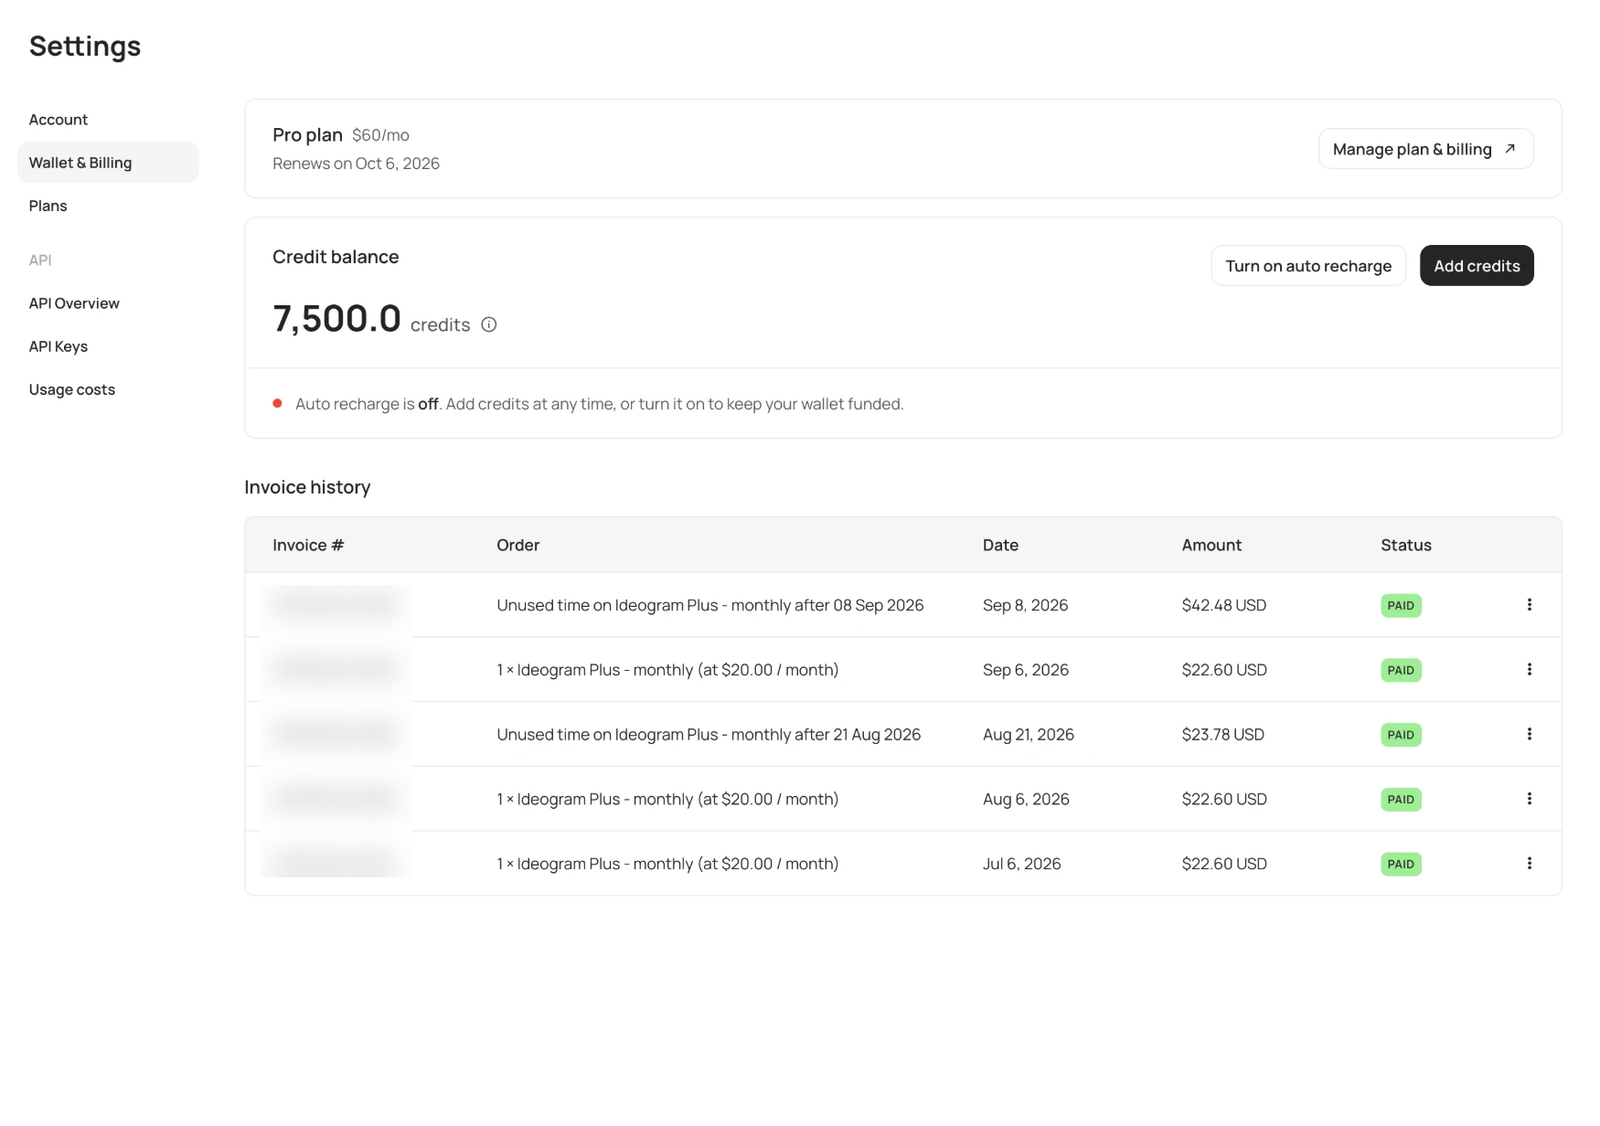The height and width of the screenshot is (1126, 1600).
Task: Click the $23.78 USD amount
Action: (x=1223, y=734)
